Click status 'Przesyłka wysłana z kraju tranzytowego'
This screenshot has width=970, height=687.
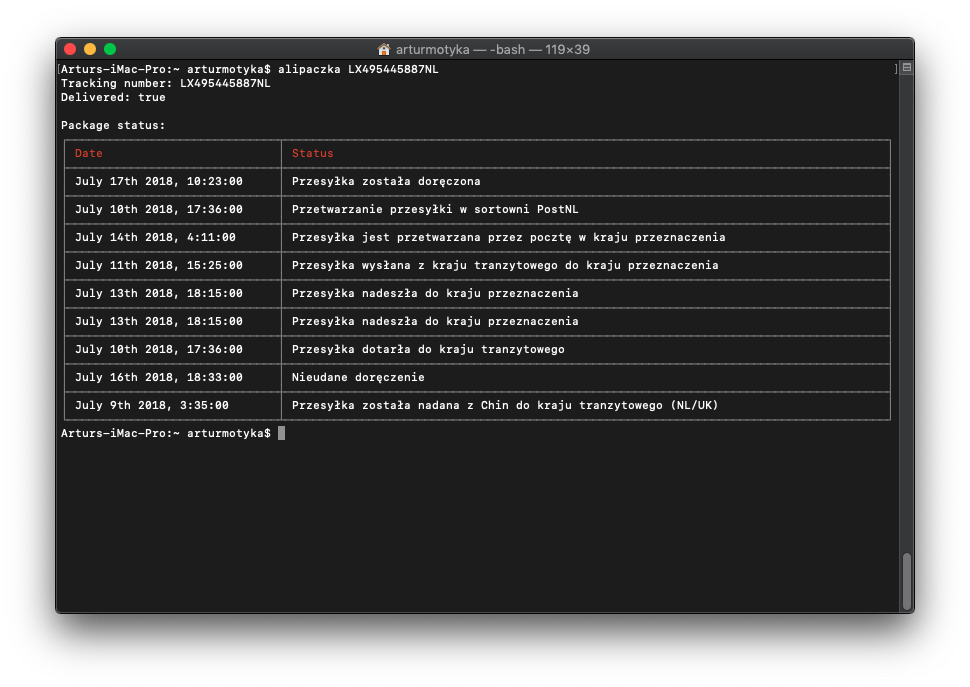[424, 265]
